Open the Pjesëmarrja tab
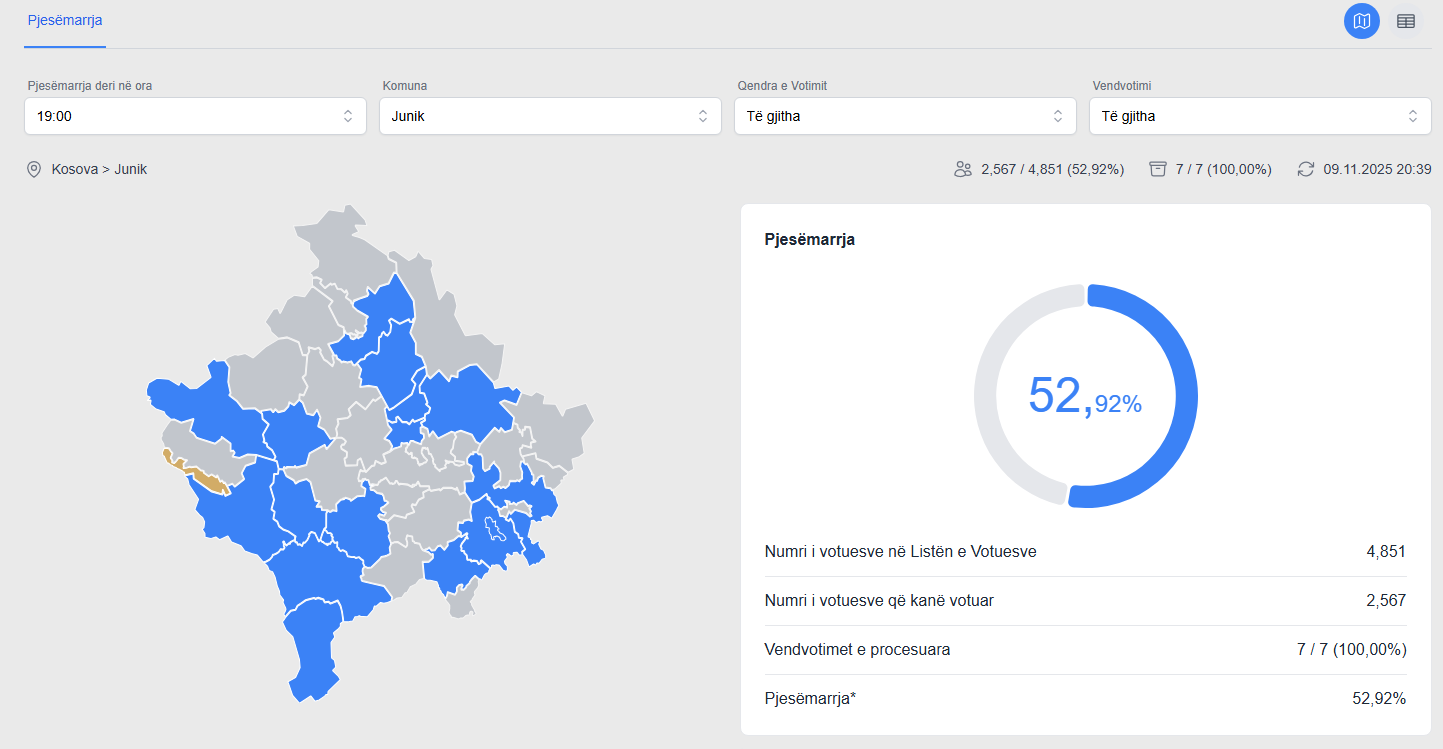Viewport: 1443px width, 749px height. 65,20
